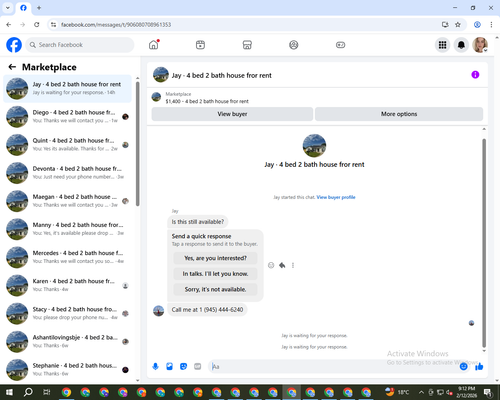Go back using the Marketplace back arrow
The height and width of the screenshot is (400, 500).
(12, 67)
